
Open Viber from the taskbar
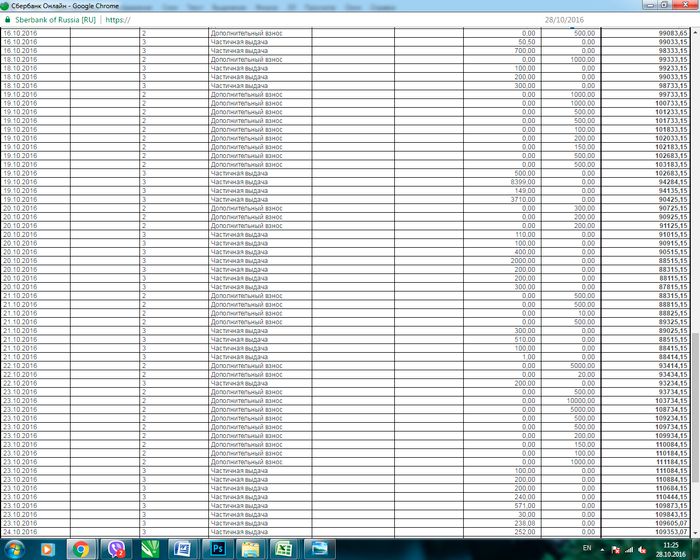pos(116,549)
